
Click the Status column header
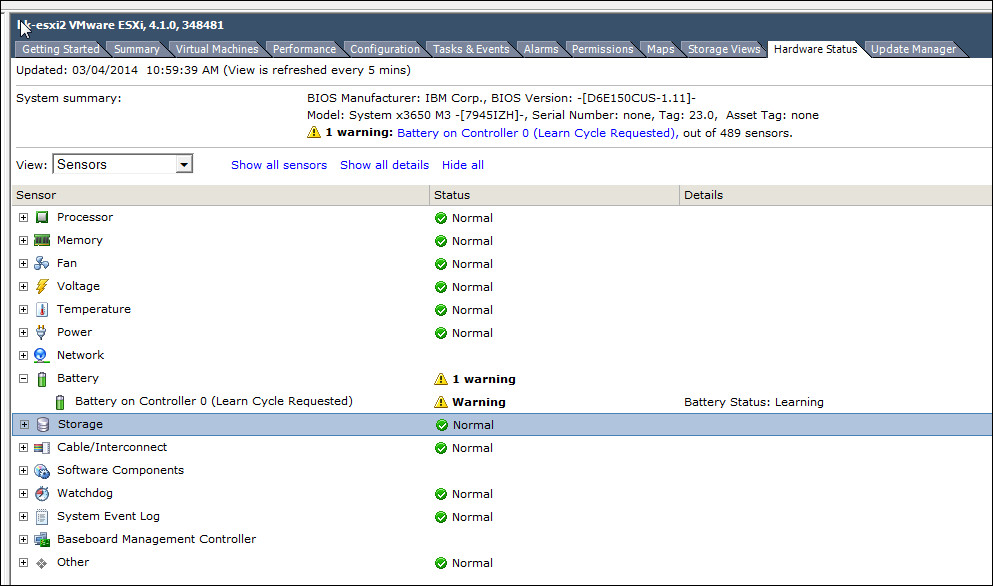pyautogui.click(x=554, y=195)
